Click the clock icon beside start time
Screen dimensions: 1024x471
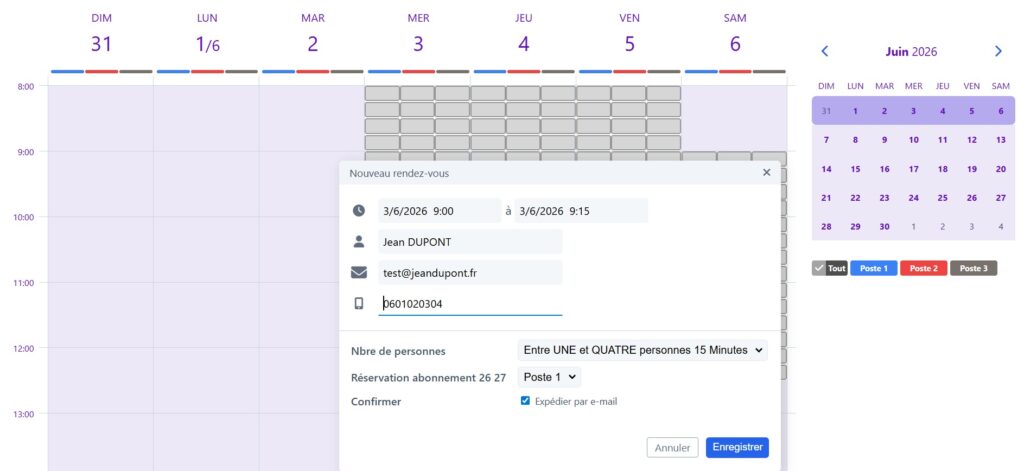click(x=359, y=210)
